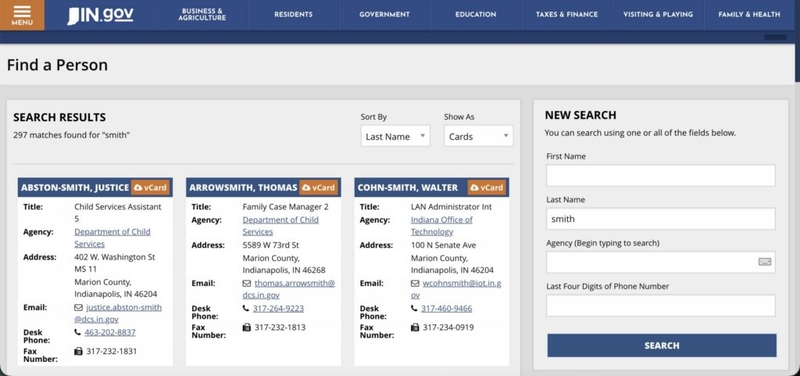Click 'Find a Person' page heading

(x=57, y=65)
